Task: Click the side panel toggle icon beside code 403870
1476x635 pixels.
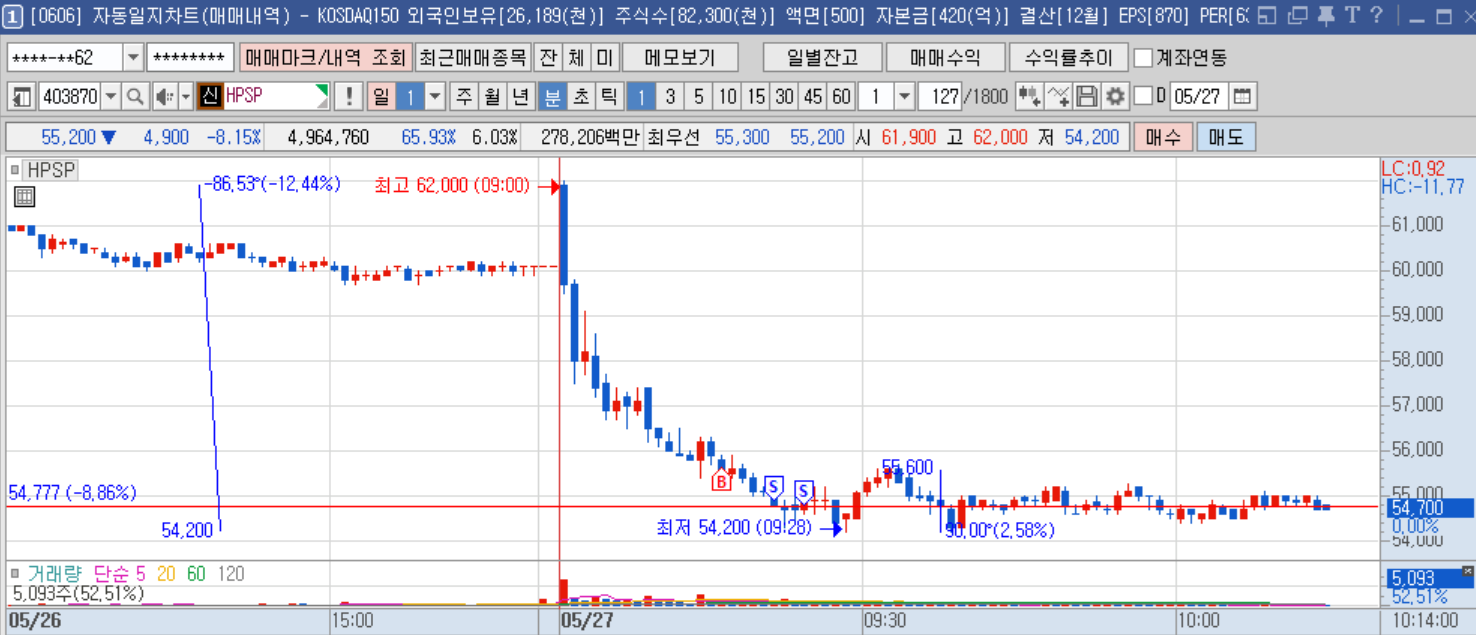Action: [x=21, y=97]
